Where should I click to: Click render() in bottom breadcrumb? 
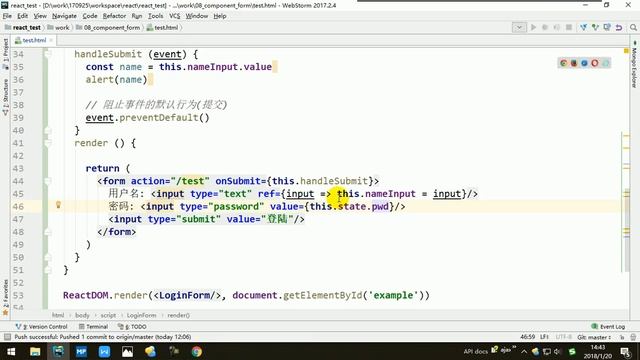coord(178,315)
